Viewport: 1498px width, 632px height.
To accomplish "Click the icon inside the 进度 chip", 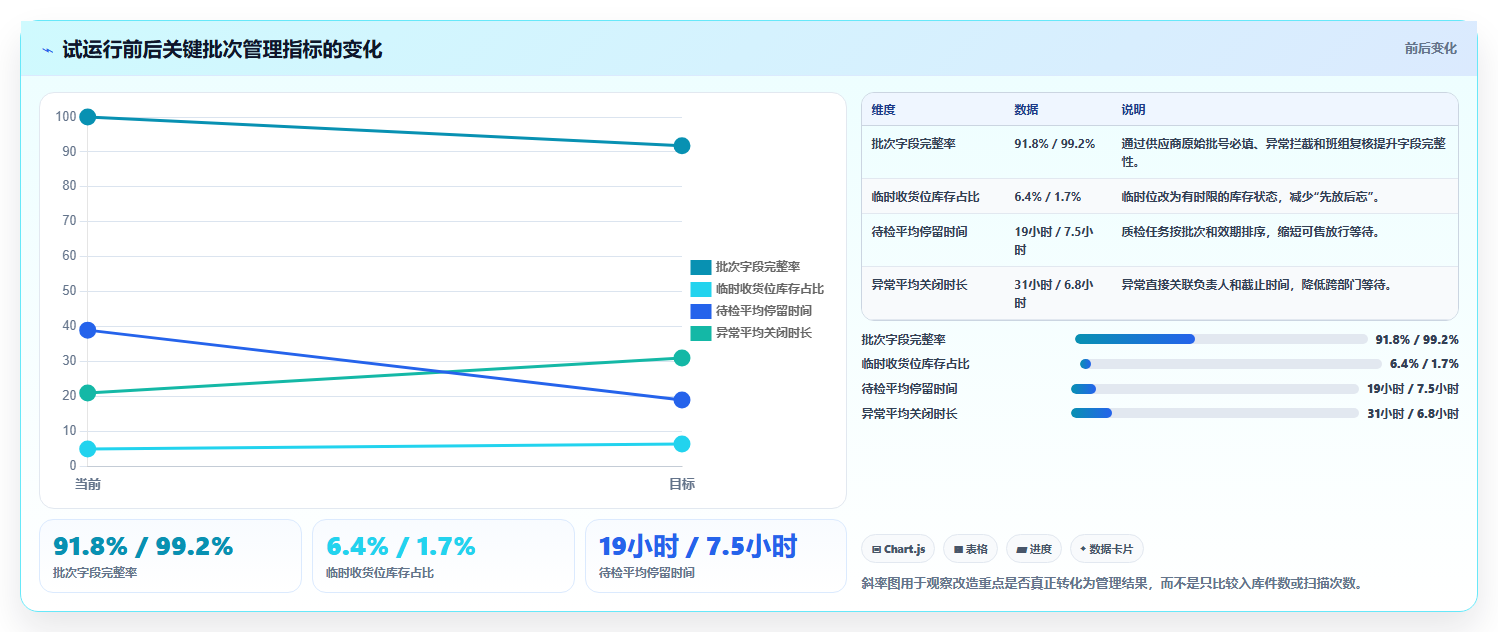I will pos(1021,549).
